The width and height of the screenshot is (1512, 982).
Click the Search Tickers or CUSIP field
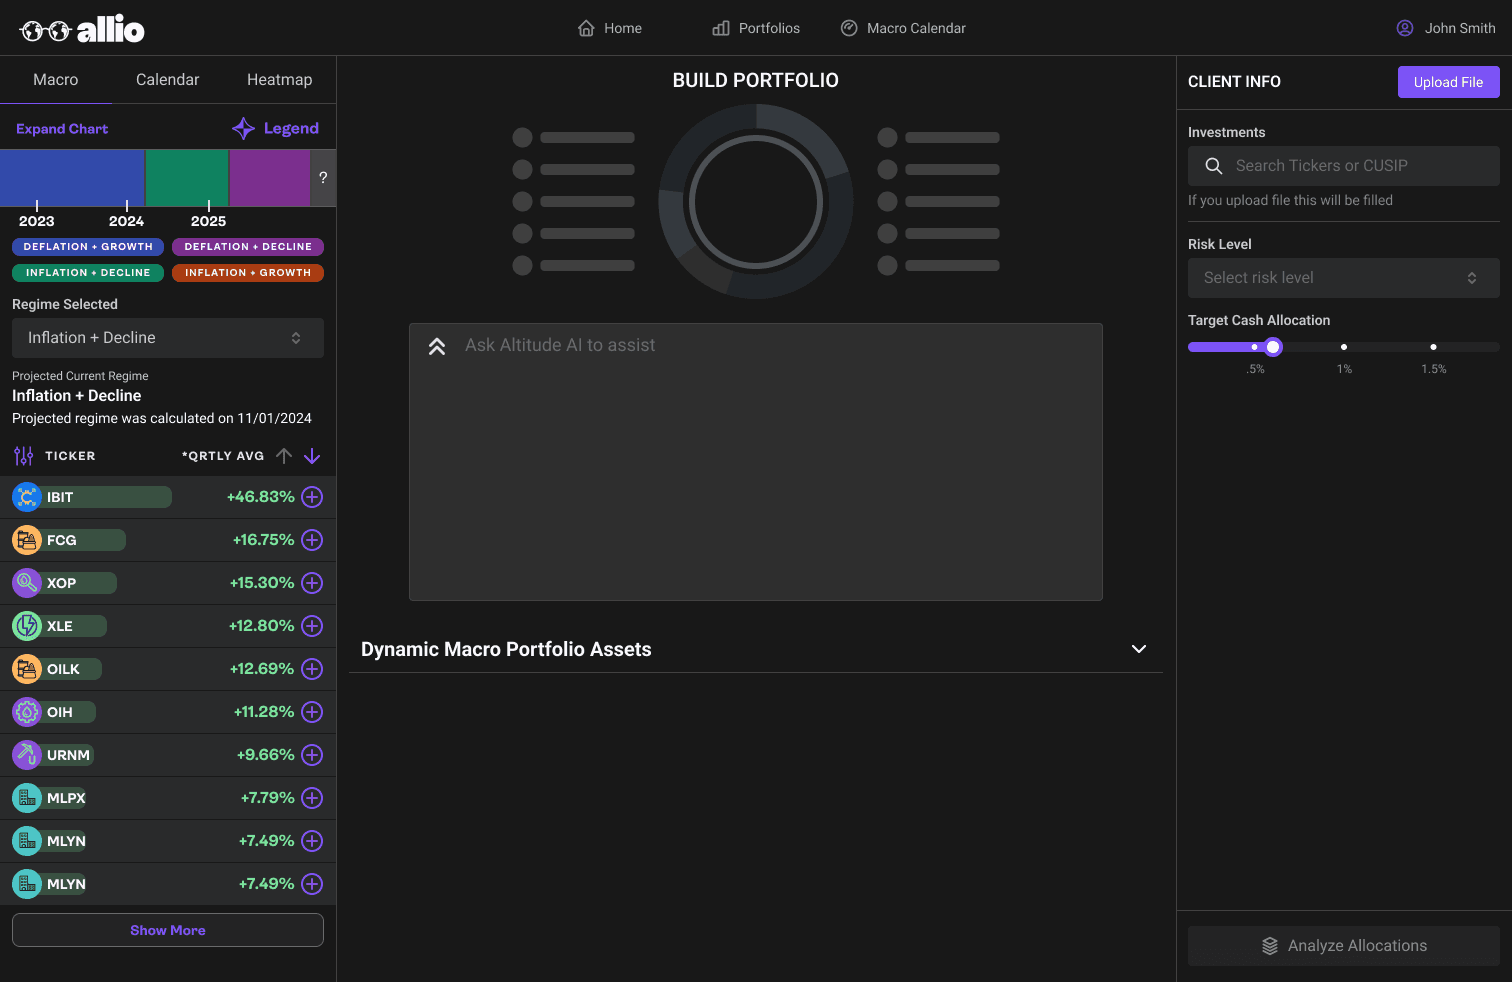(x=1343, y=166)
